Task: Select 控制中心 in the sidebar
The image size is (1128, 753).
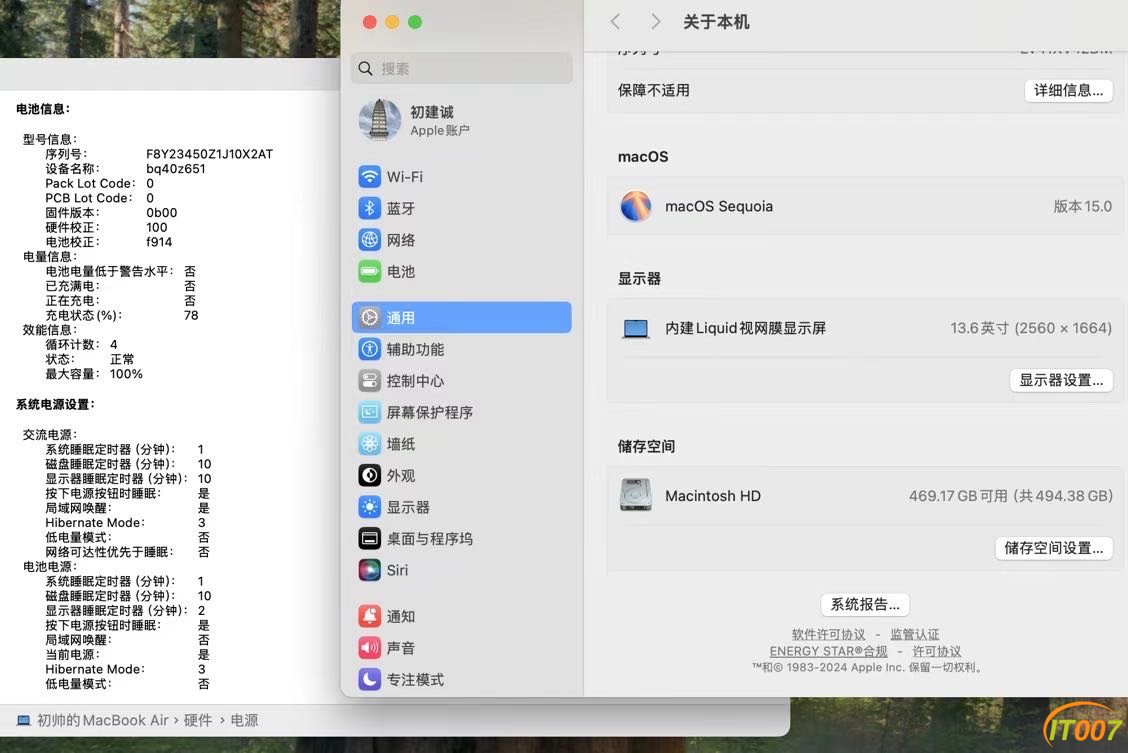Action: 415,381
